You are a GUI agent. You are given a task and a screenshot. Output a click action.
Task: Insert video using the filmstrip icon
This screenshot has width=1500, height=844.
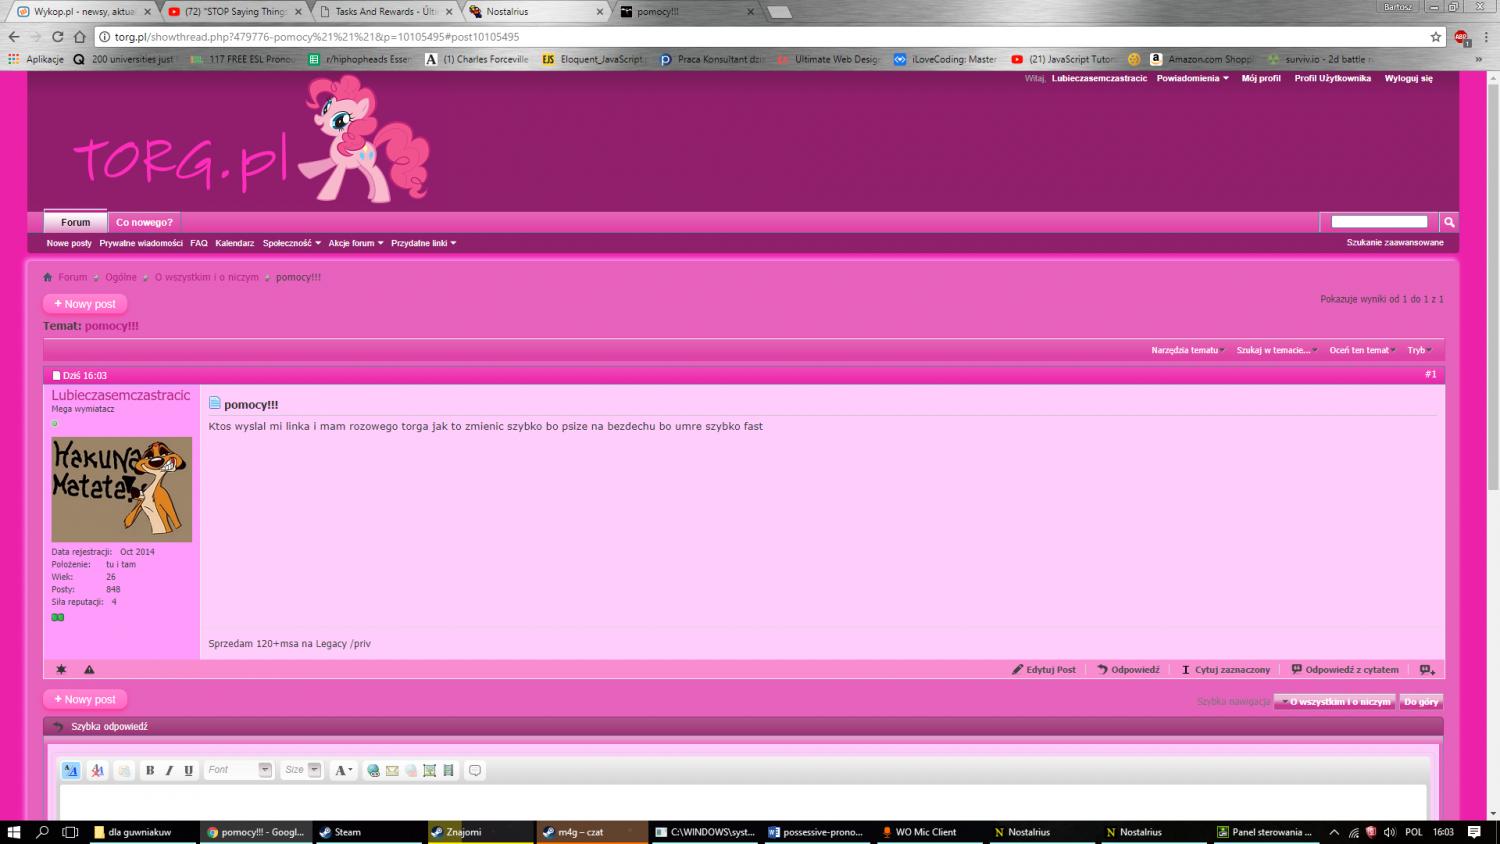pos(448,770)
